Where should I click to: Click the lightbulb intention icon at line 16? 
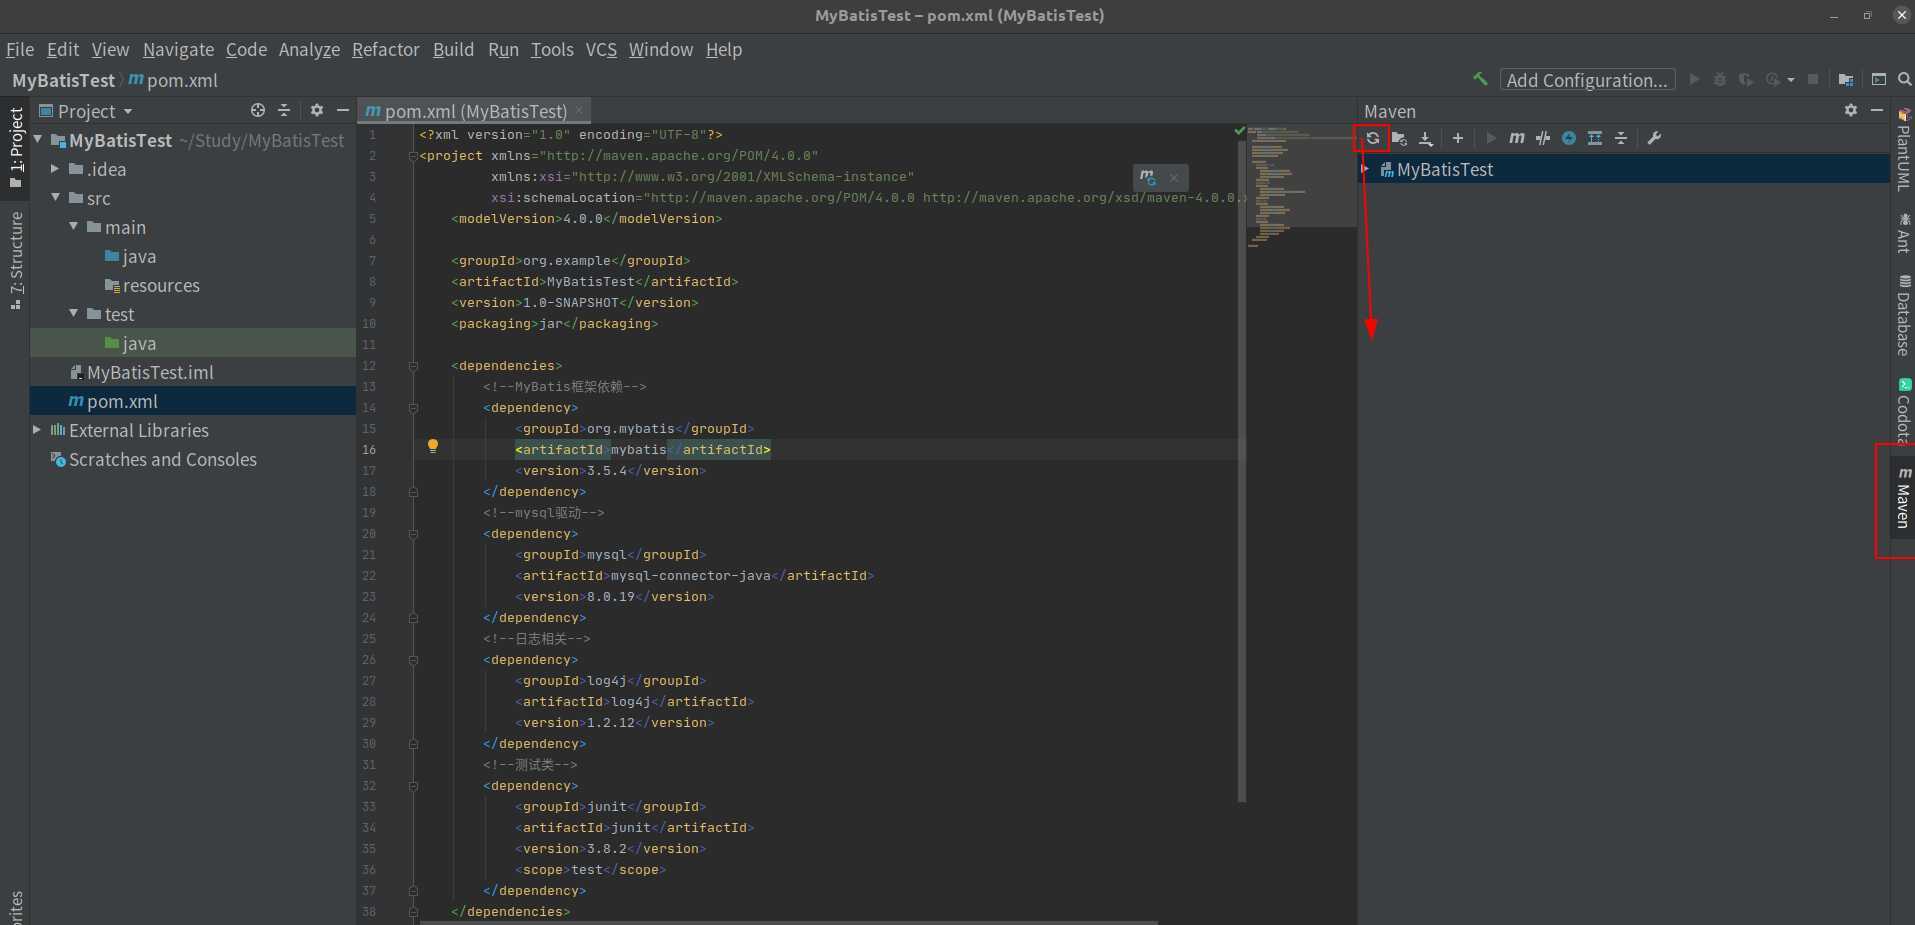pyautogui.click(x=433, y=446)
